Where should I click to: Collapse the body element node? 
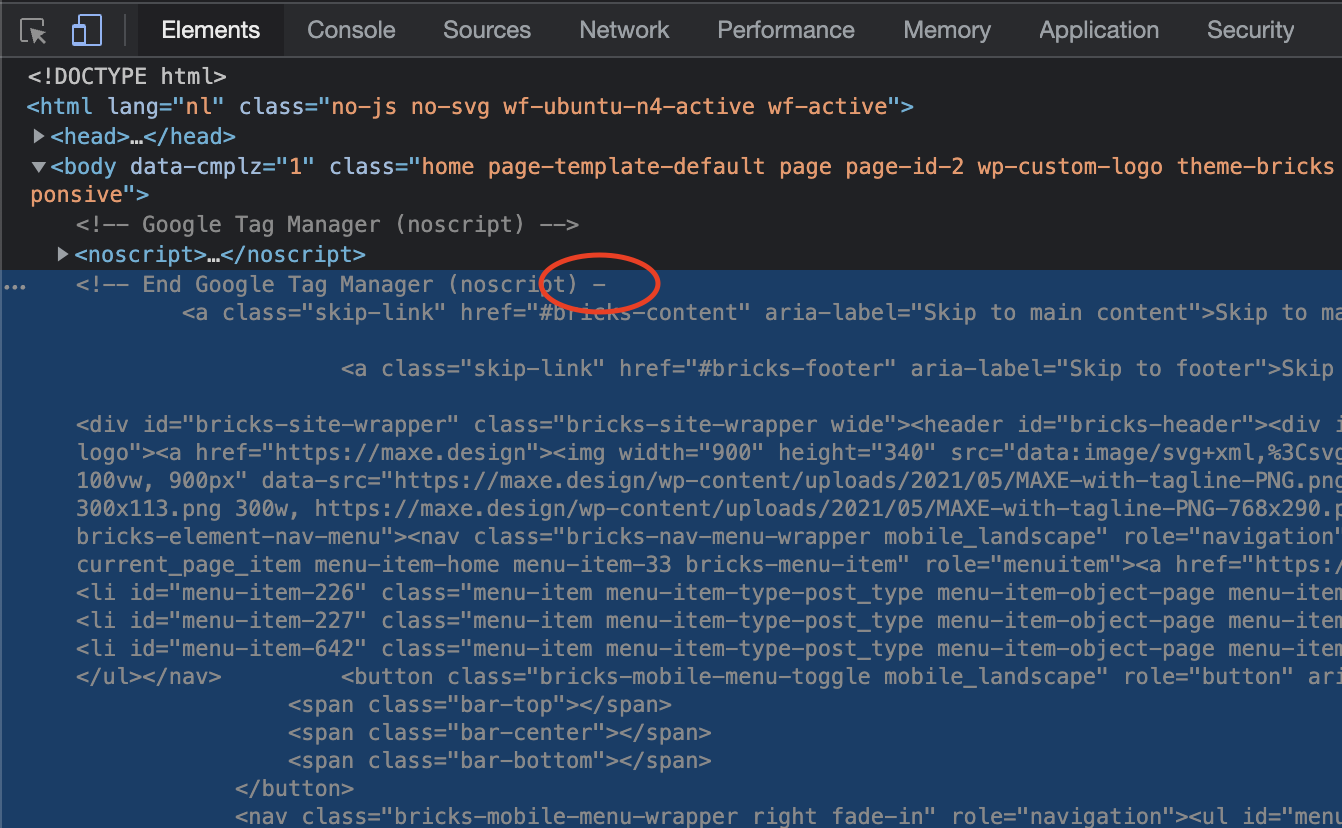(x=39, y=166)
